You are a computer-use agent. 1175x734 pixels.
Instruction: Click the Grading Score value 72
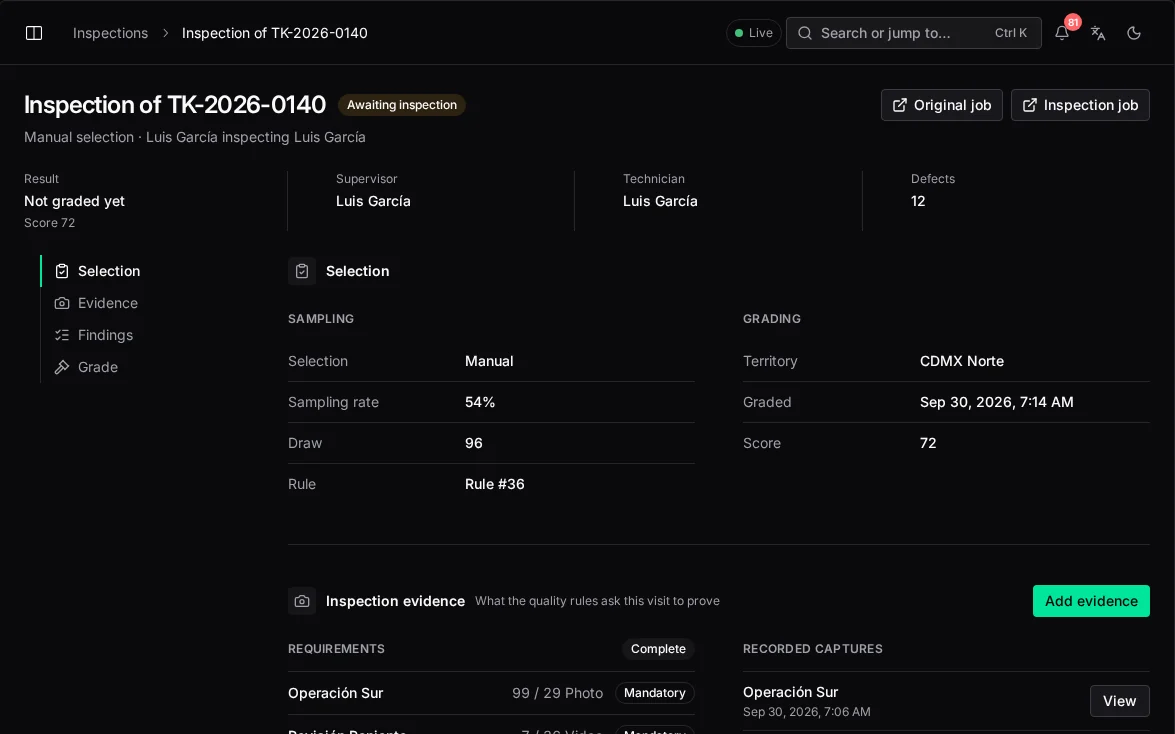click(928, 443)
